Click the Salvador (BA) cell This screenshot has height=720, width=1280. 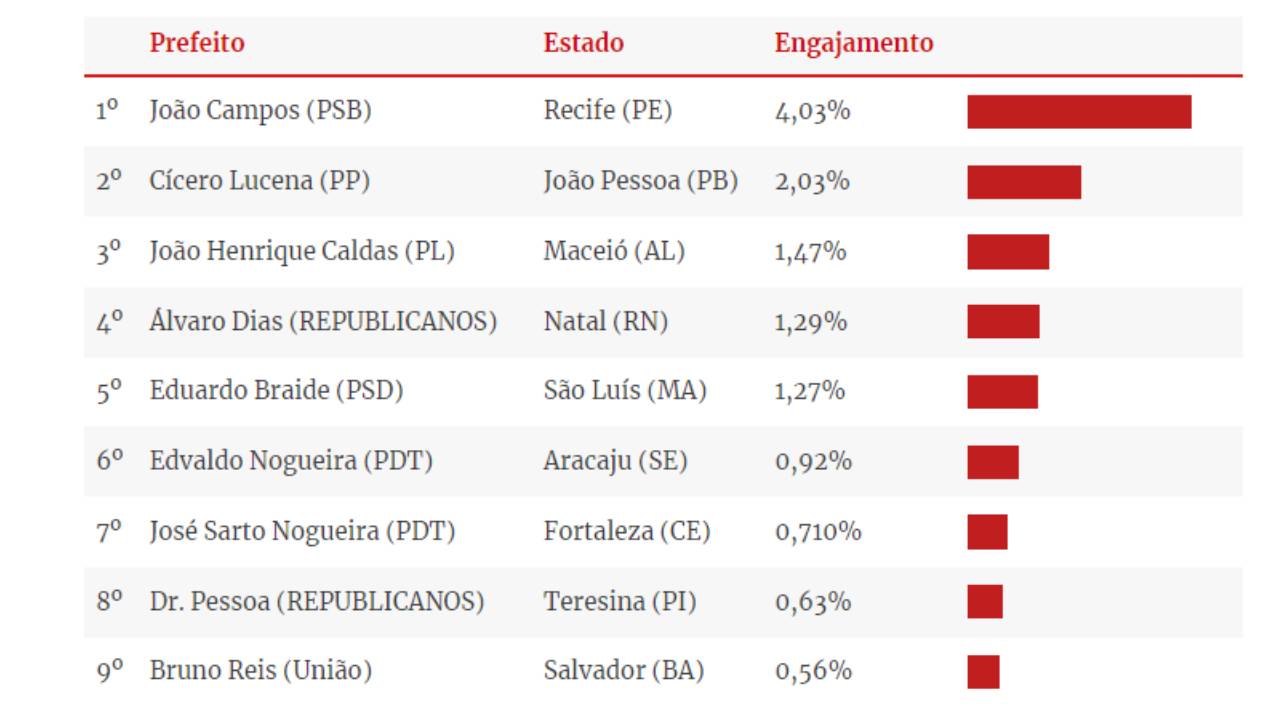point(623,671)
